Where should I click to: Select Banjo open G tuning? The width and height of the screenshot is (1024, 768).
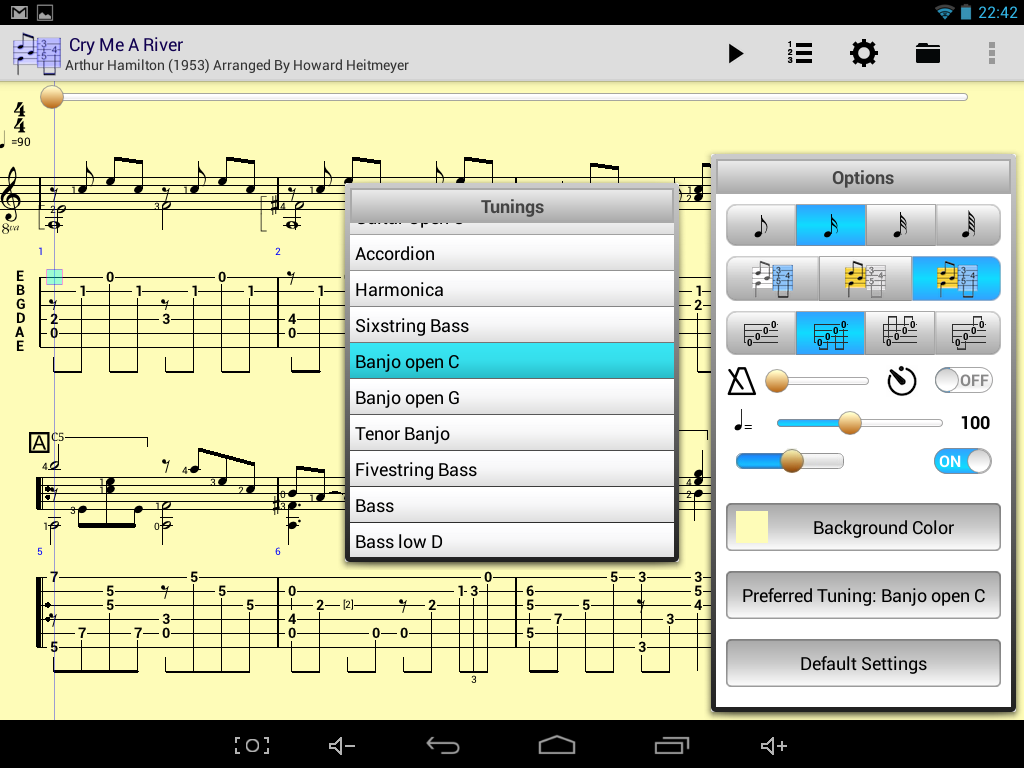[x=512, y=397]
